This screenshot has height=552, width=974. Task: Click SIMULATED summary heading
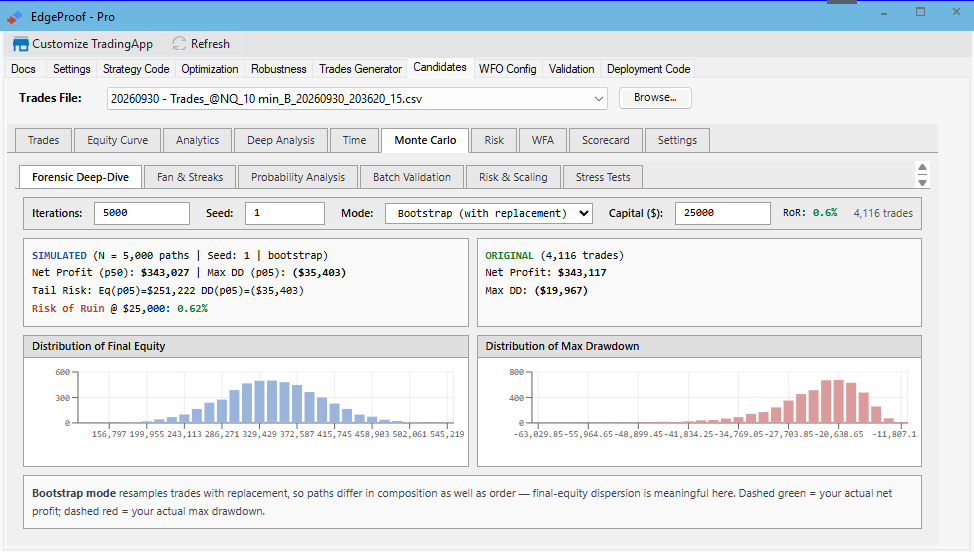pyautogui.click(x=59, y=255)
